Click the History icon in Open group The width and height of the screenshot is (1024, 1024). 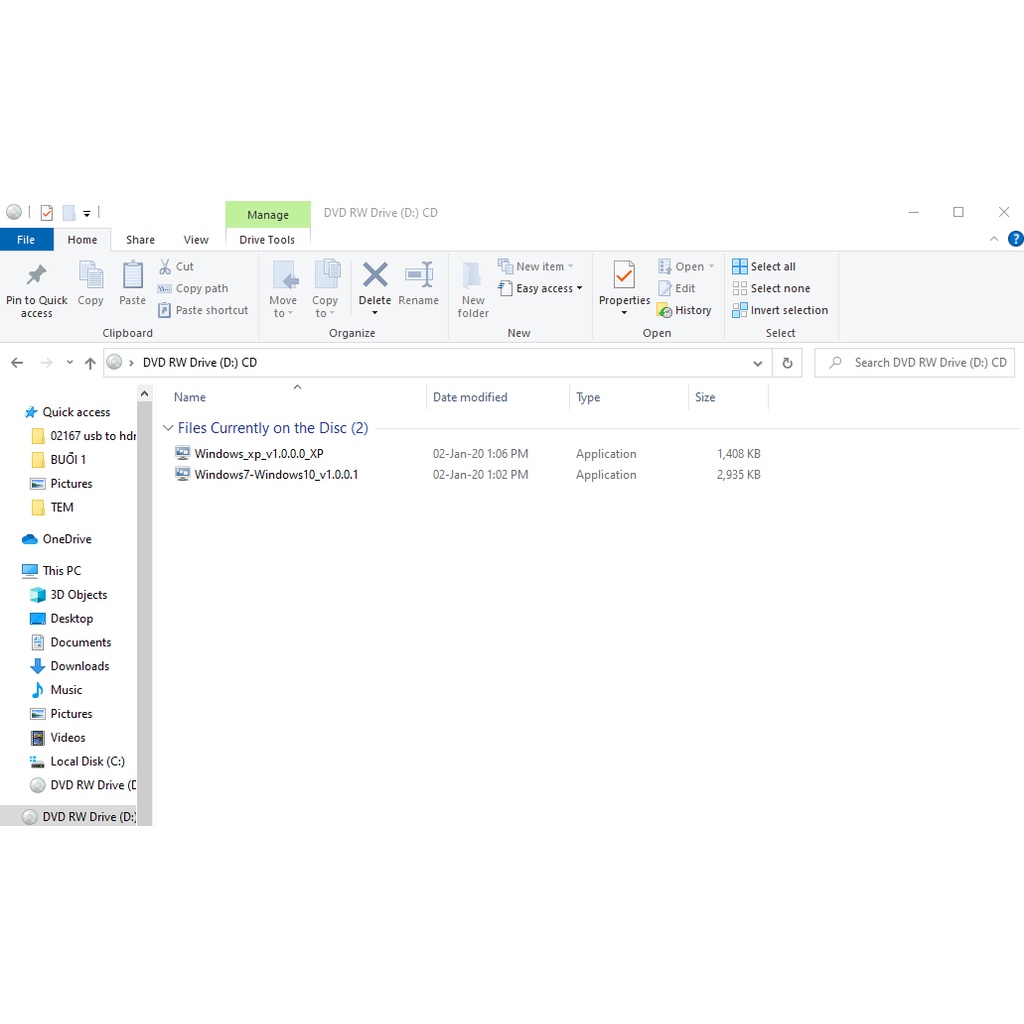665,311
